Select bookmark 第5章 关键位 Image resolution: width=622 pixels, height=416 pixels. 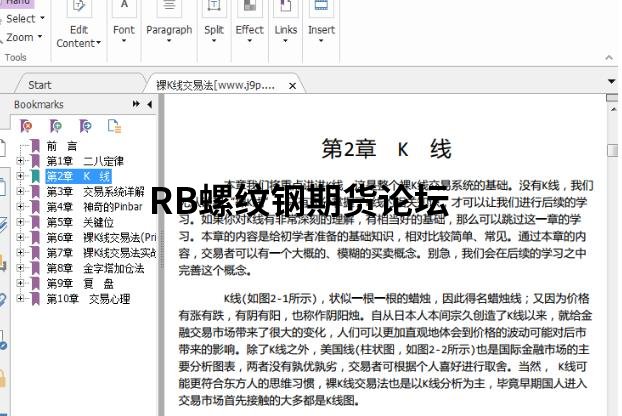80,222
